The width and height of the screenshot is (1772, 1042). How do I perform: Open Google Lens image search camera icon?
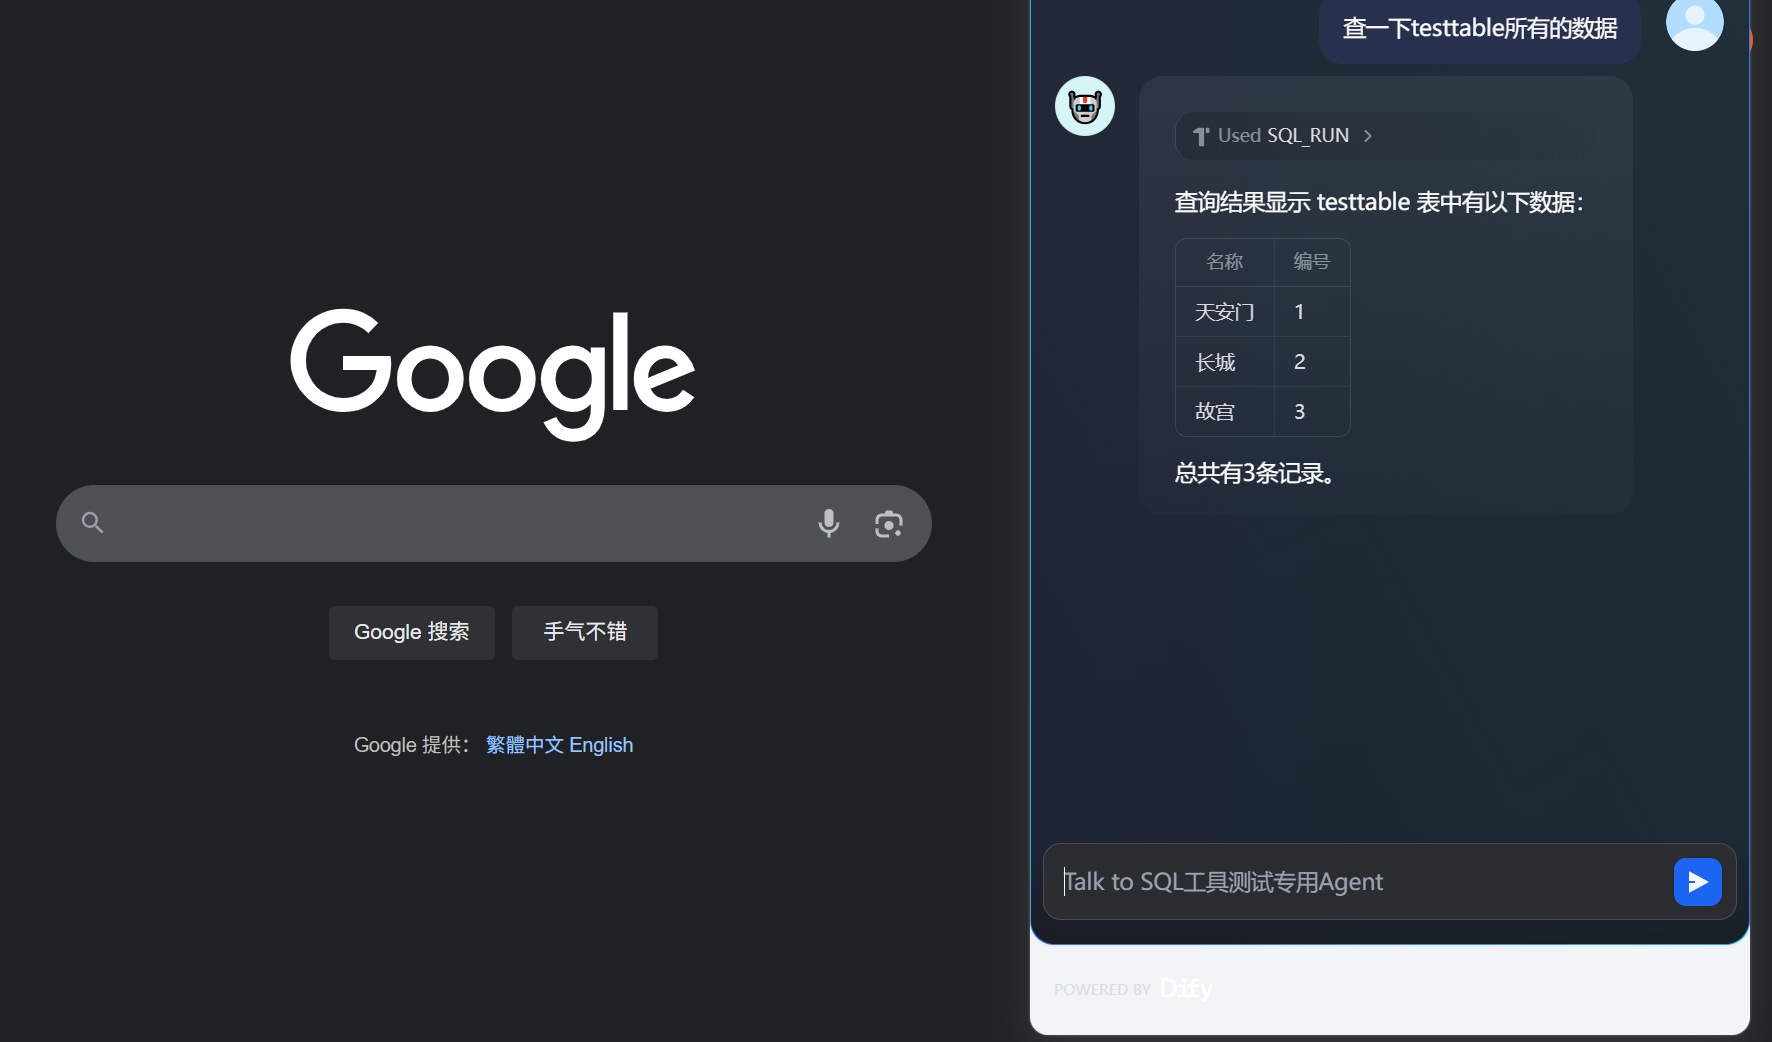[889, 523]
